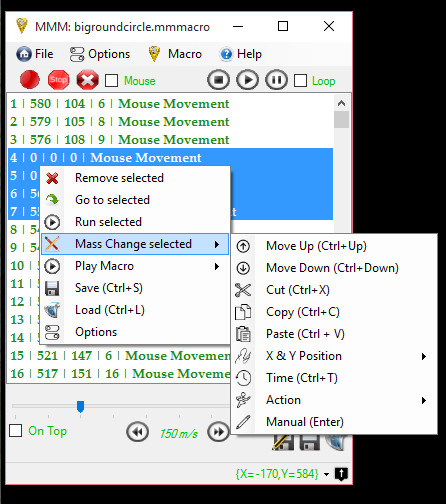The height and width of the screenshot is (504, 446).
Task: Choose Go to selected
Action: pos(135,200)
